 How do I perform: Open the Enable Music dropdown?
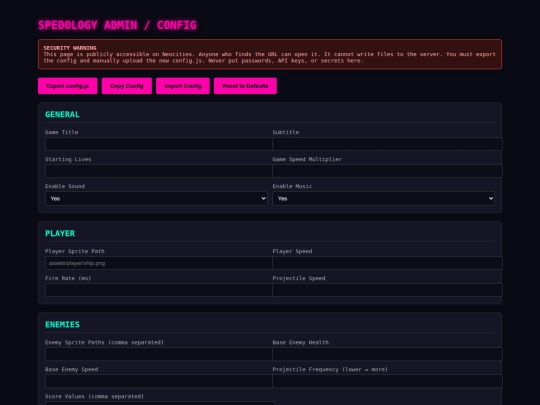click(384, 198)
